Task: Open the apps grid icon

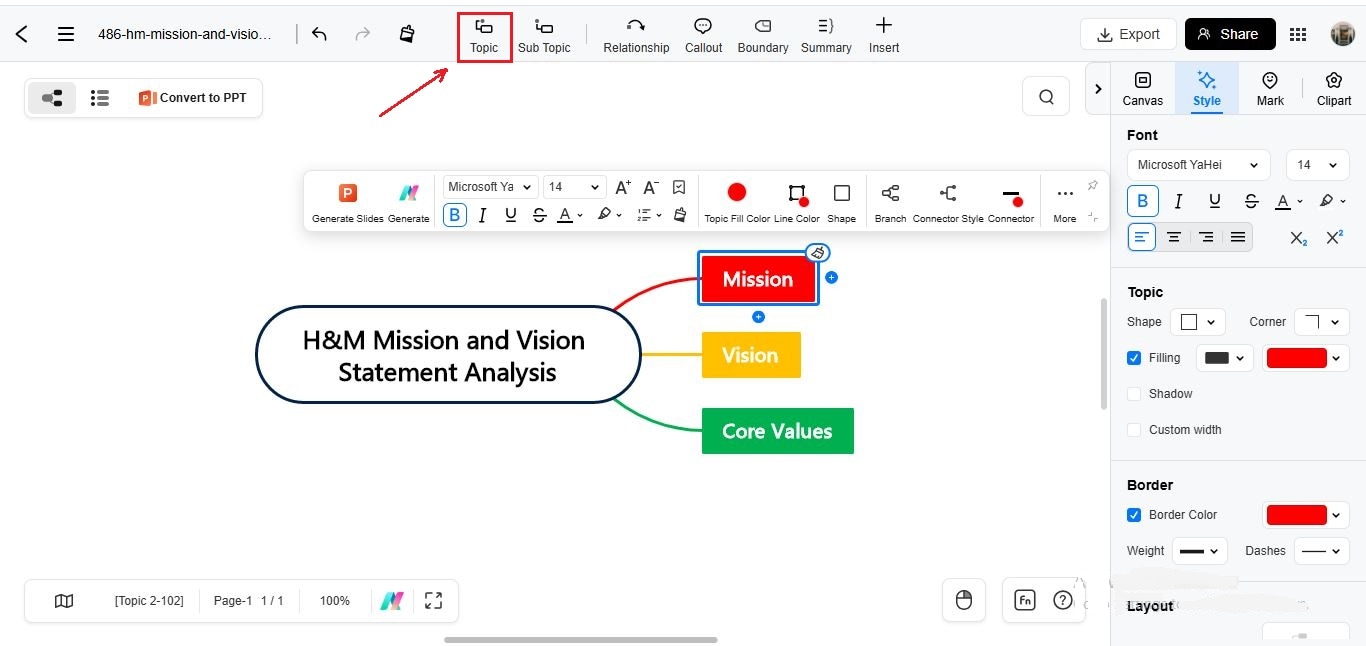Action: tap(1298, 34)
